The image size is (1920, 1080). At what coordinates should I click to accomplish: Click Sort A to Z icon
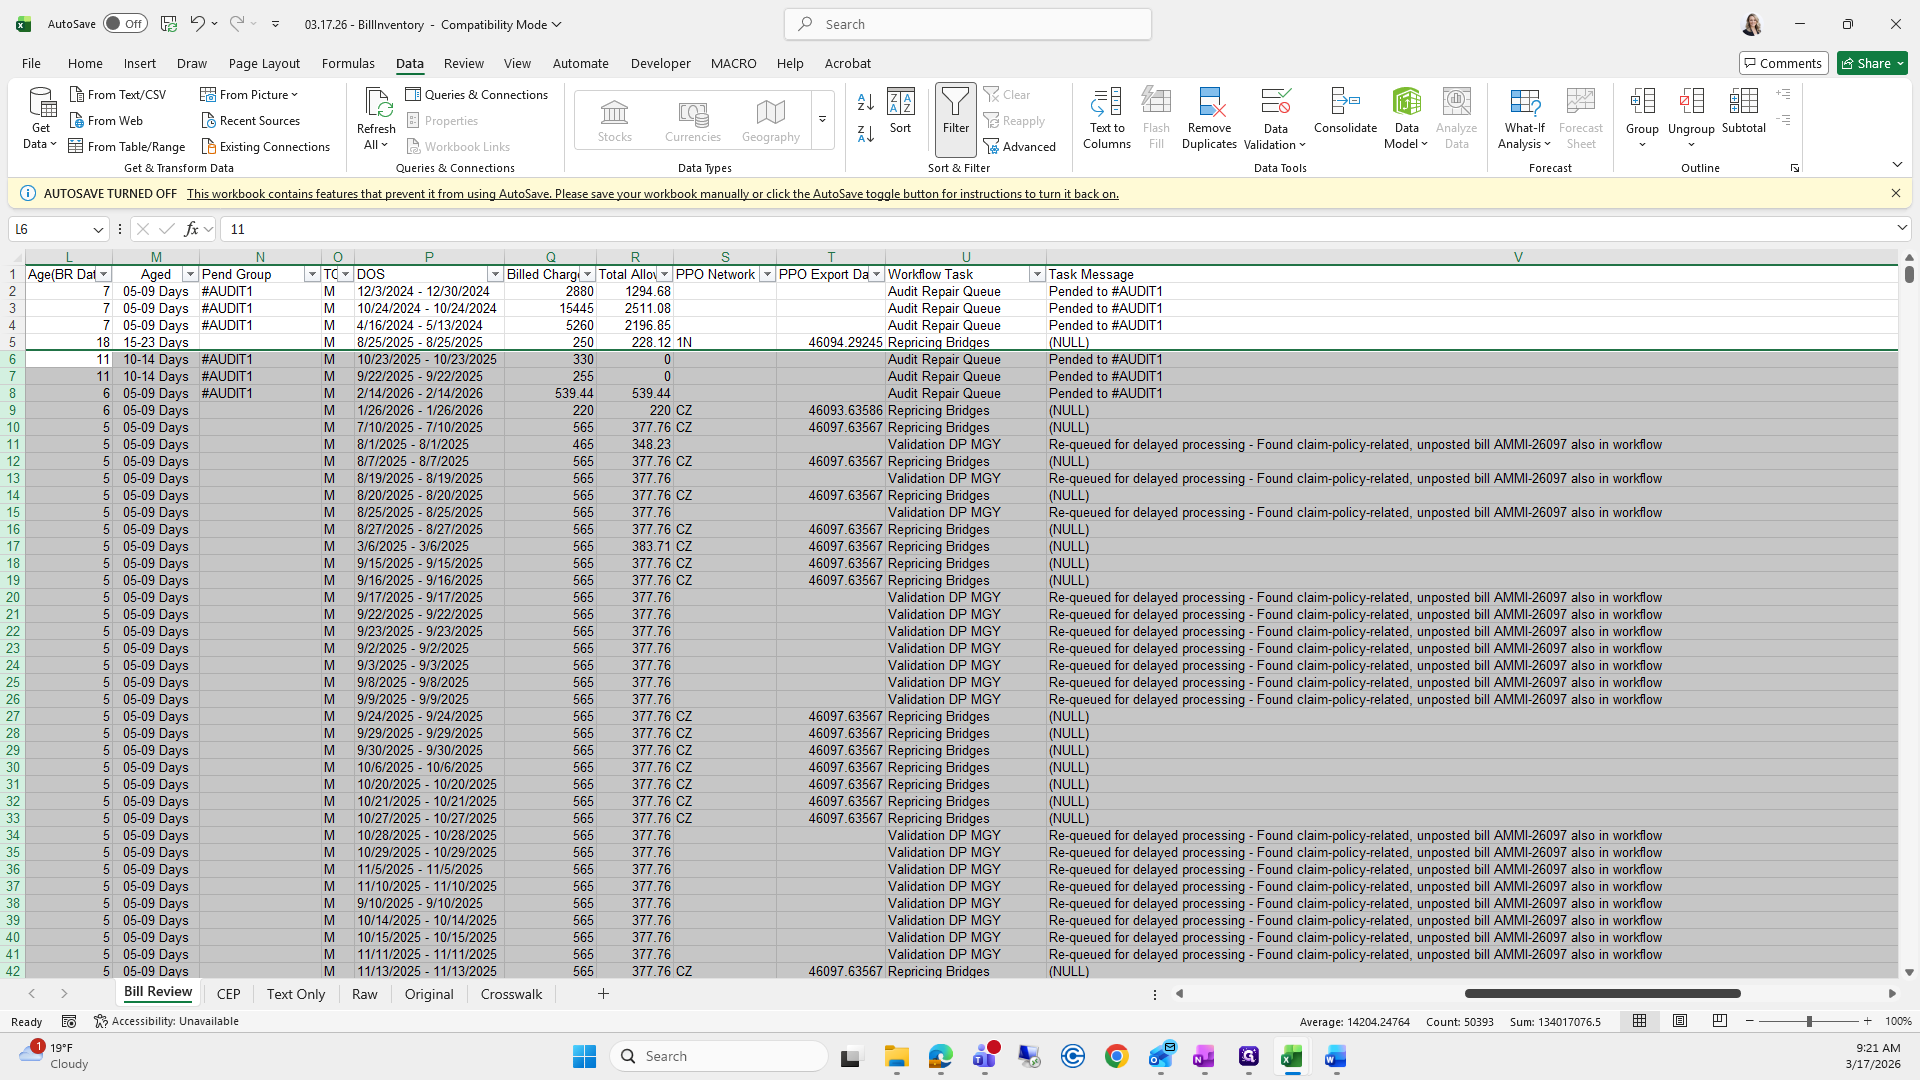click(866, 102)
